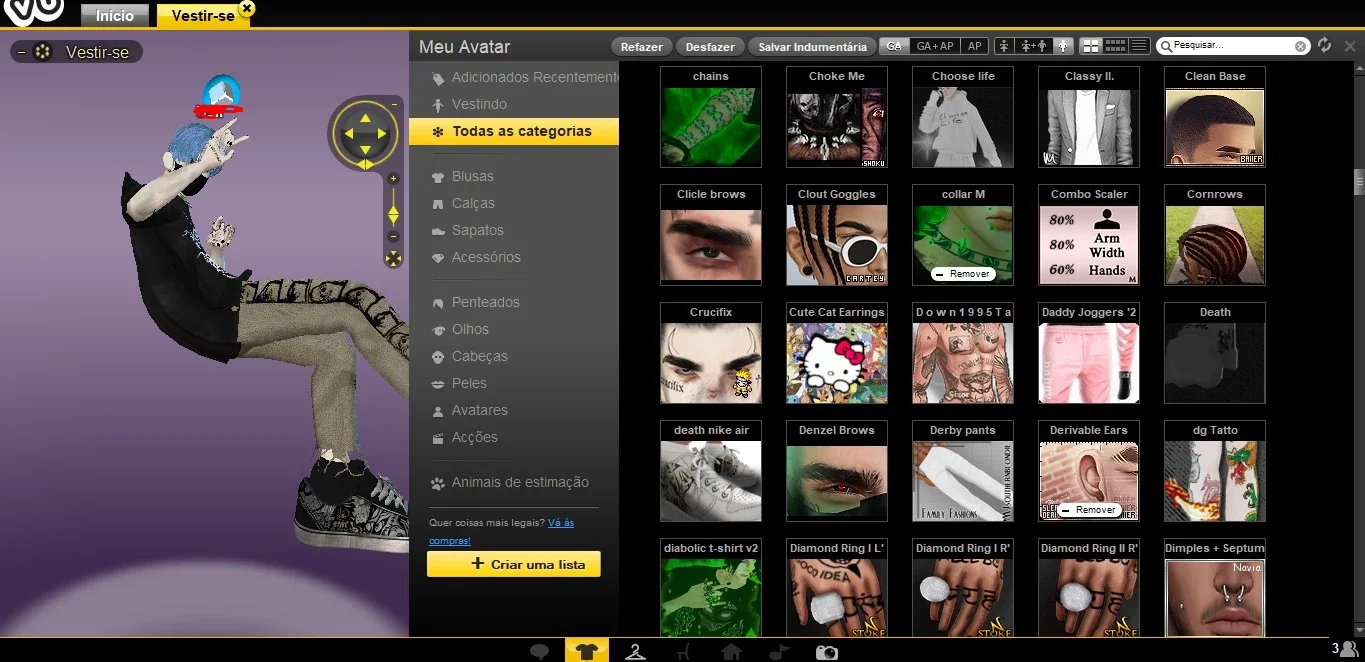Toggle the AP rating filter
Viewport: 1365px width, 662px height.
pos(974,46)
